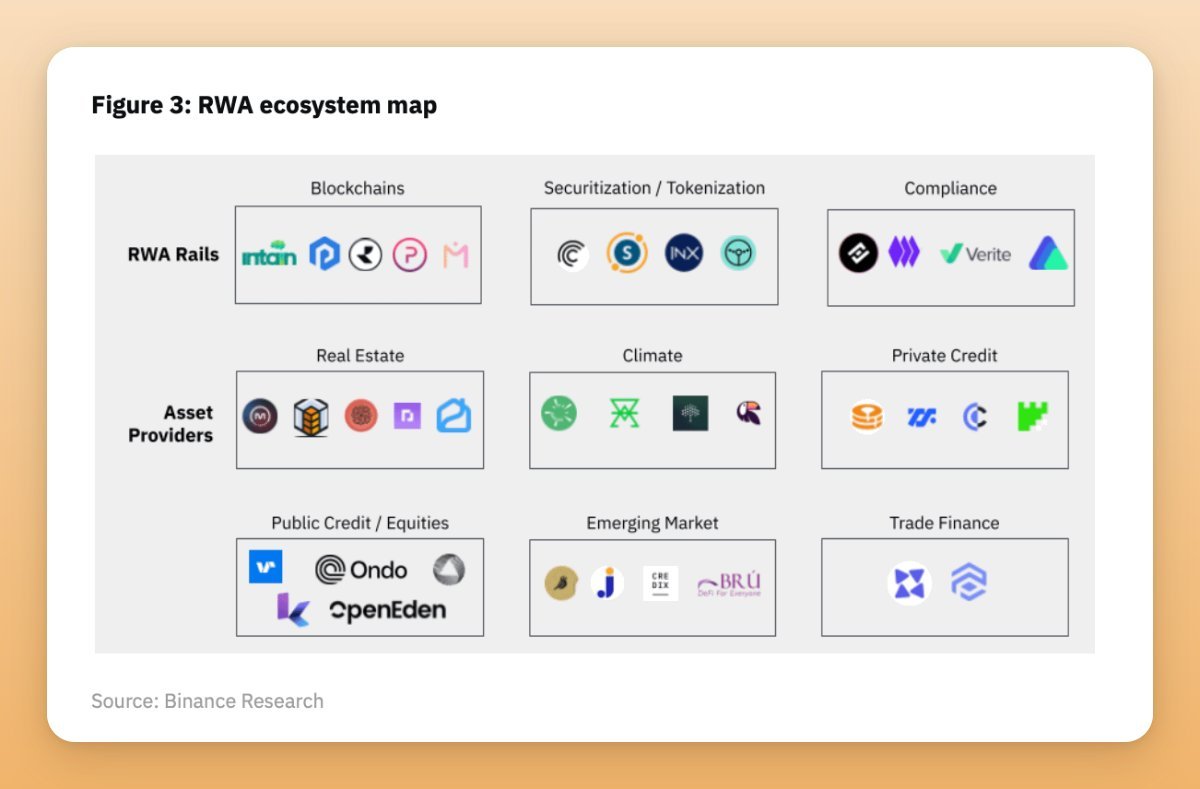Click the green circle logo in Climate

[x=559, y=412]
